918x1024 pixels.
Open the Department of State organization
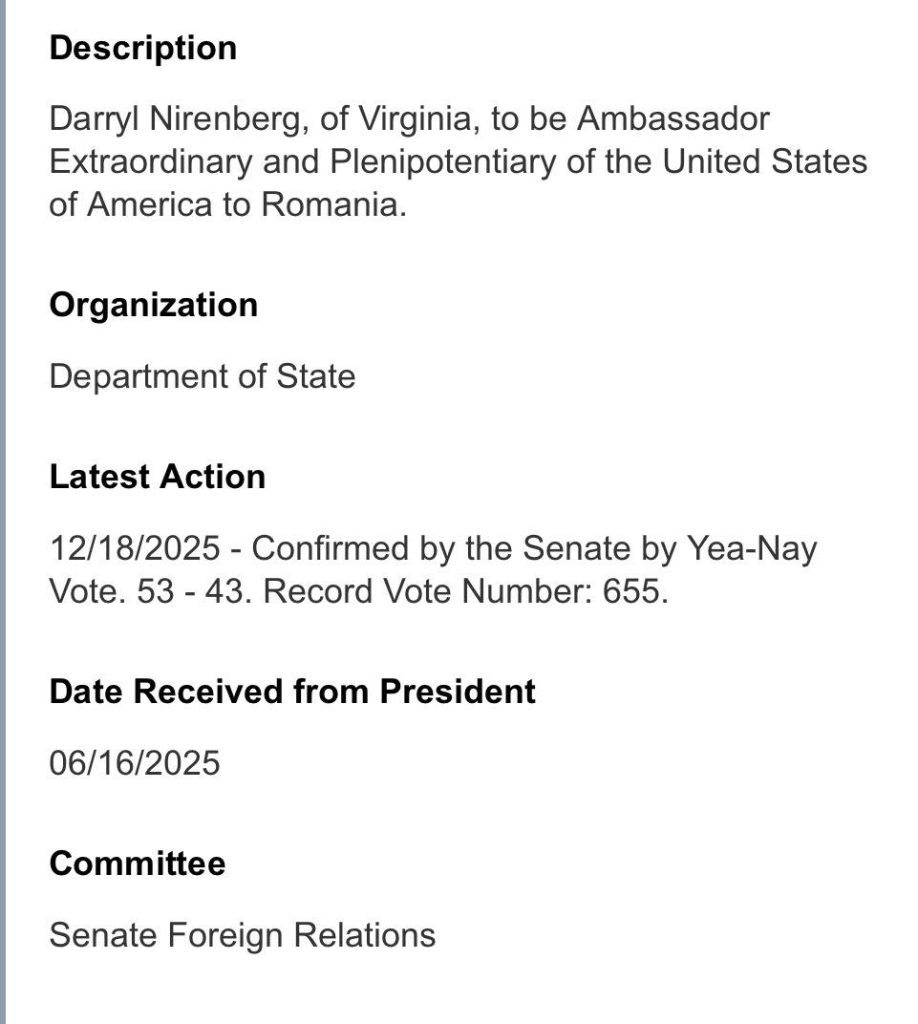tap(202, 377)
